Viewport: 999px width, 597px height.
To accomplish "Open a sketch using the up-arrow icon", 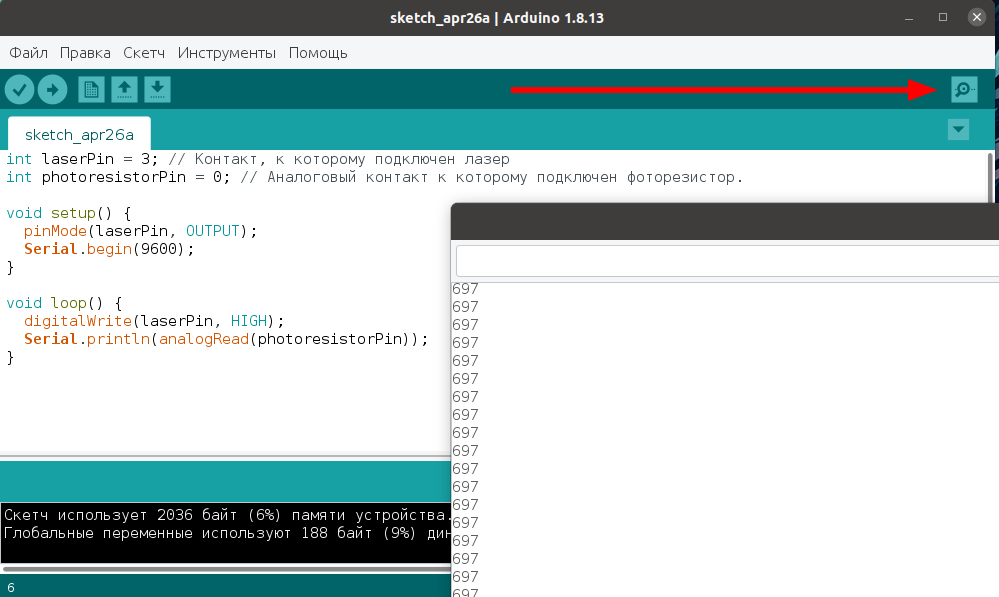I will pyautogui.click(x=124, y=90).
